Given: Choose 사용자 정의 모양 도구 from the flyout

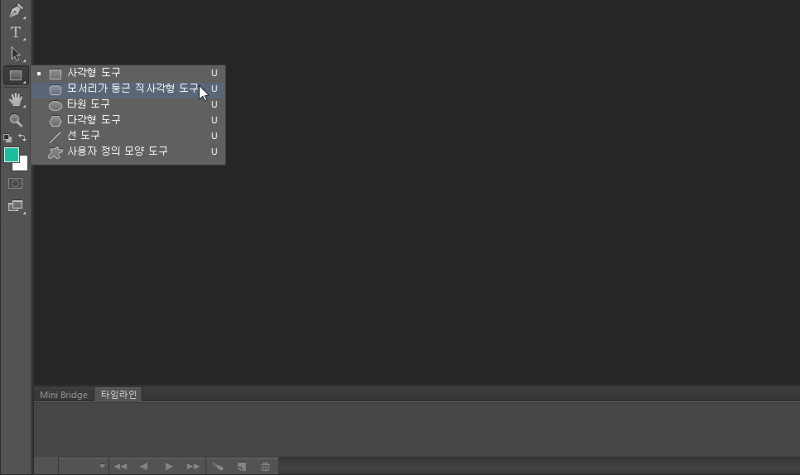Looking at the screenshot, I should point(128,152).
